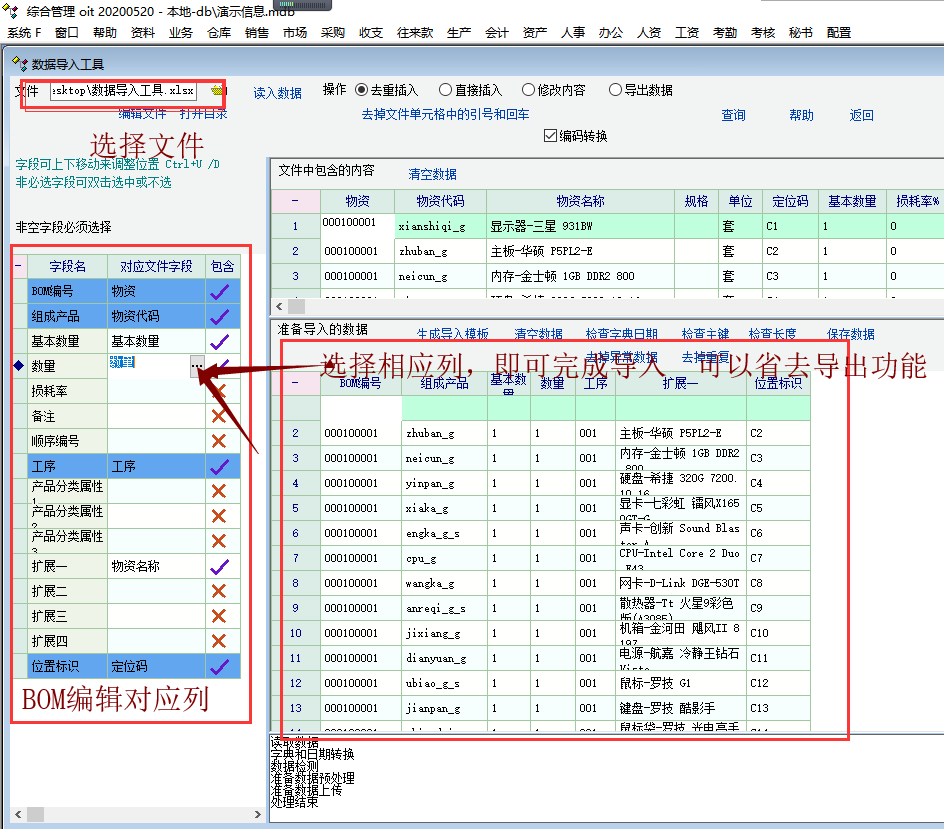
Task: Toggle the include mark for 备注 row
Action: pos(220,416)
